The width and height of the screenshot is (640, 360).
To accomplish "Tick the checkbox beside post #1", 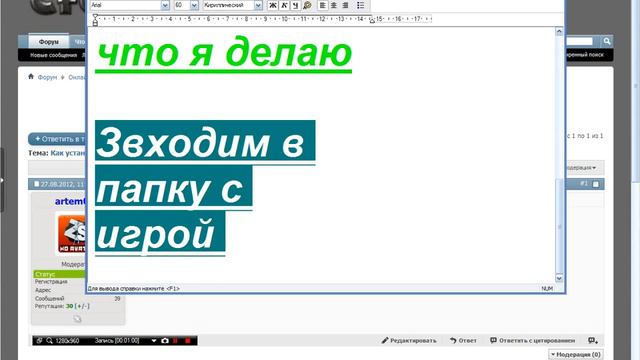I will tap(596, 184).
